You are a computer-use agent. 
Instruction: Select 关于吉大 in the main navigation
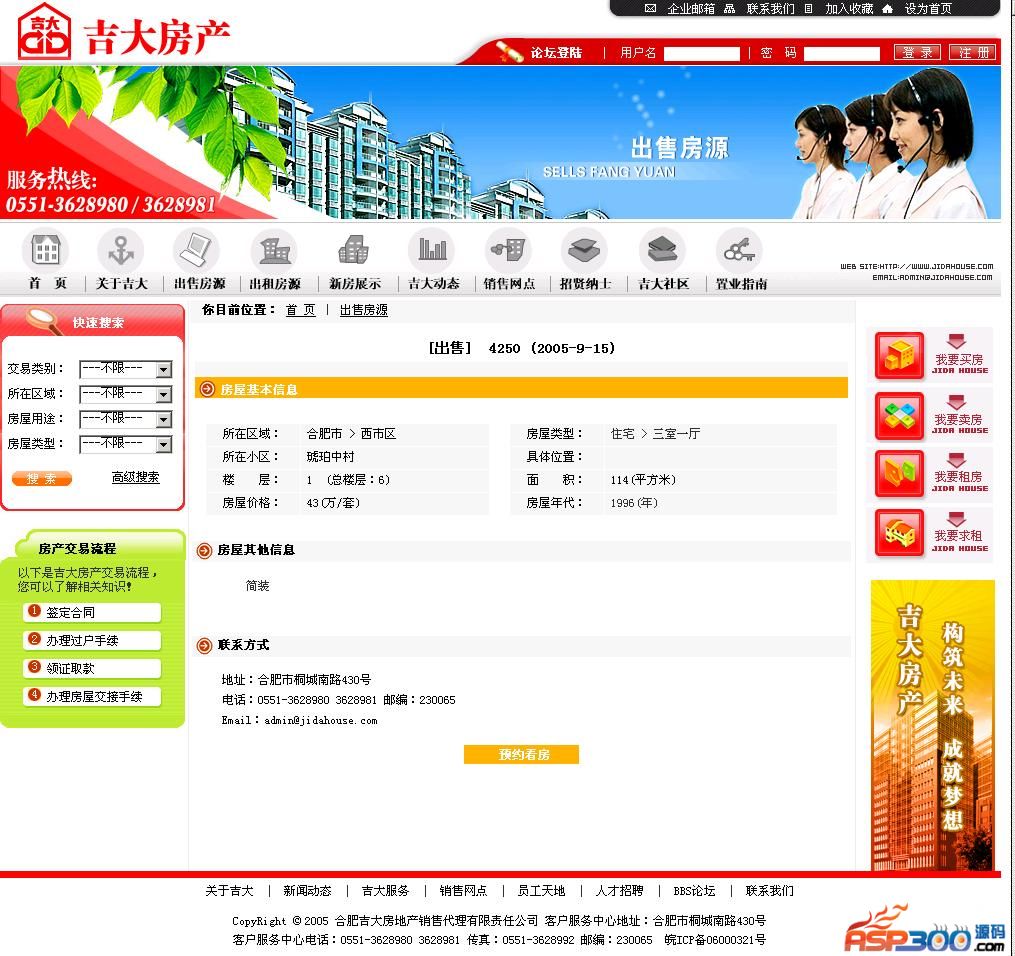(122, 283)
